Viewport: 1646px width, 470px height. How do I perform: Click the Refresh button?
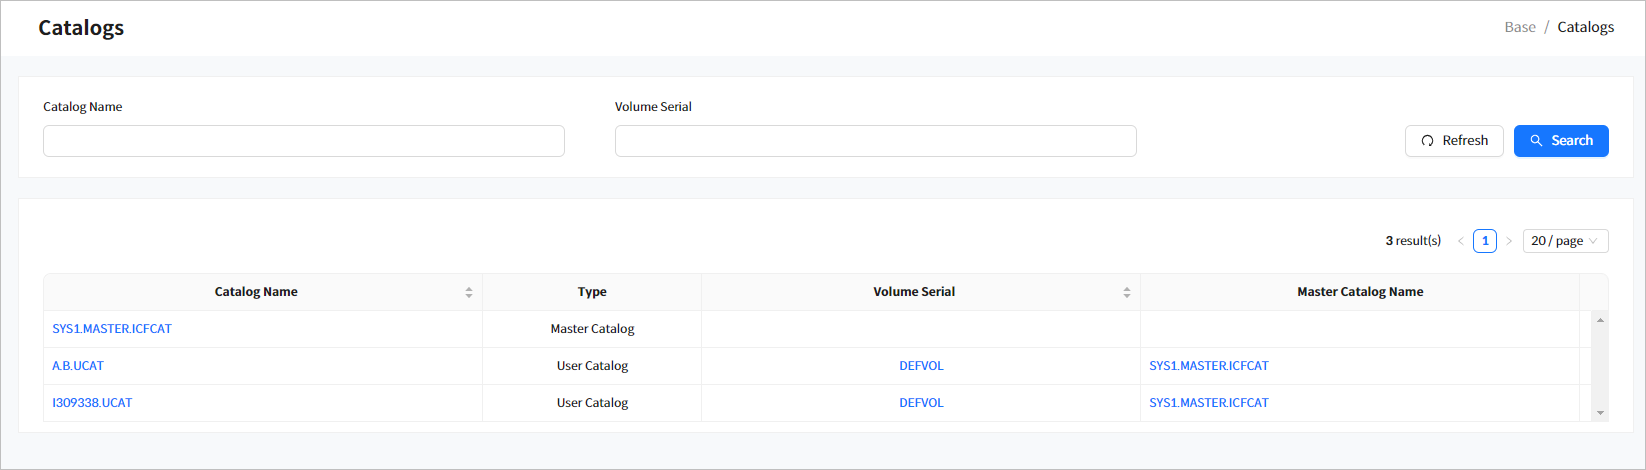point(1454,141)
